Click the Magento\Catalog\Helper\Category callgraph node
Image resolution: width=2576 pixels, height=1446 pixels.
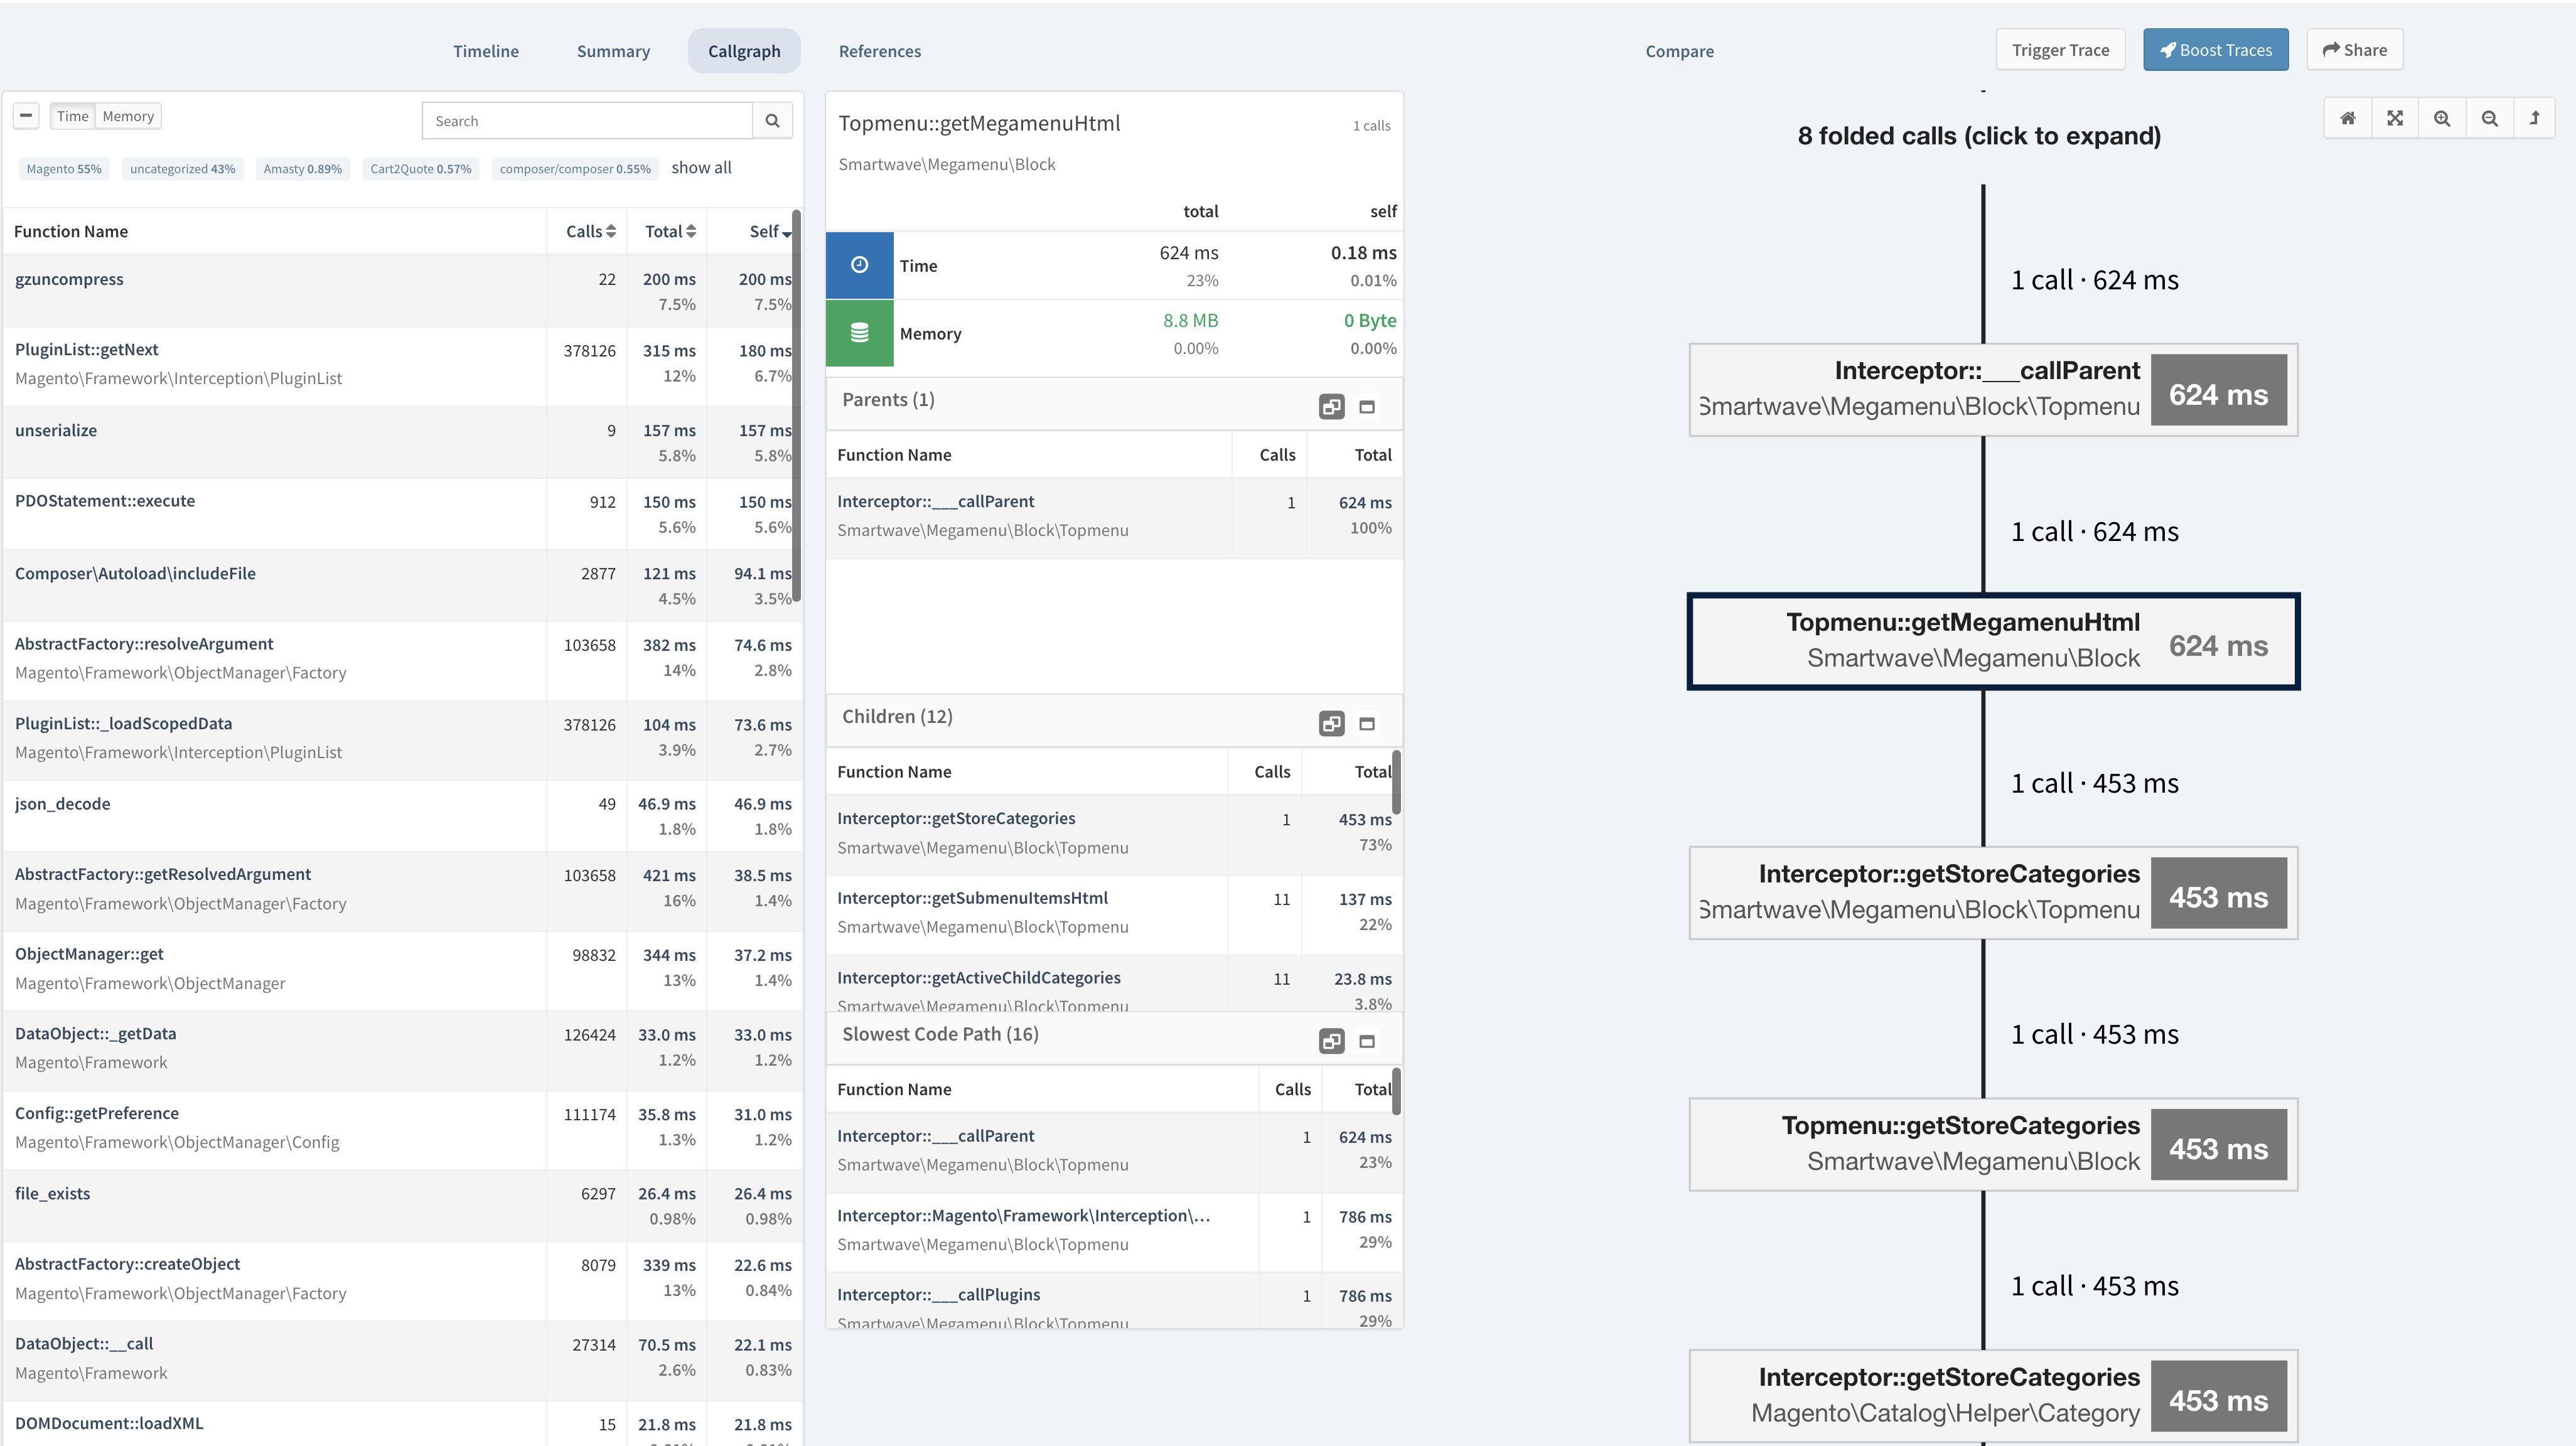[1993, 1396]
